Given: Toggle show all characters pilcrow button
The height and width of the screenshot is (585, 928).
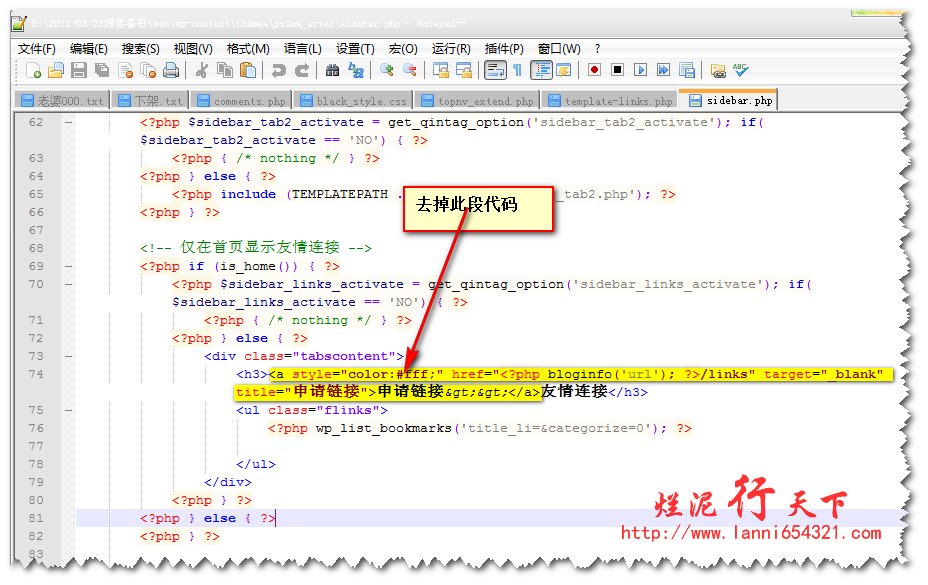Looking at the screenshot, I should (517, 70).
